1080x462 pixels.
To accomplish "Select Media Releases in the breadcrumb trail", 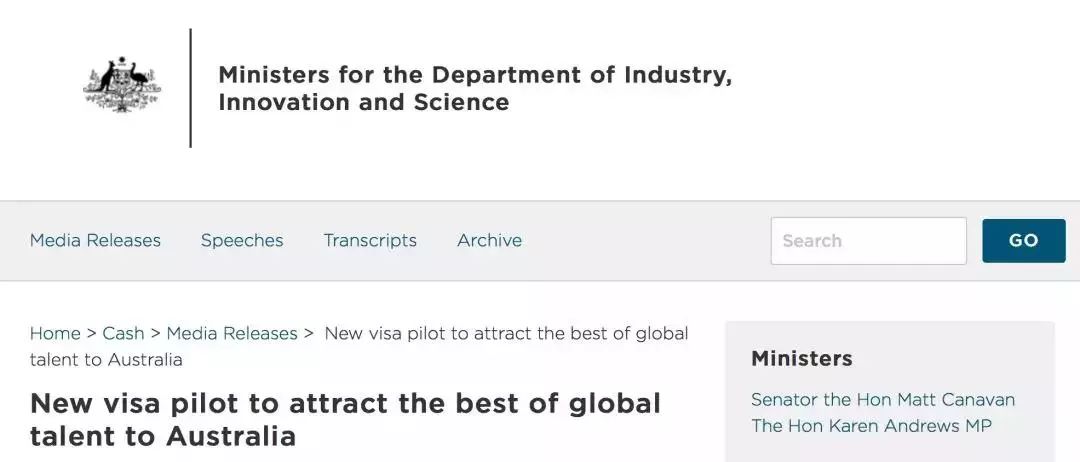I will point(232,333).
